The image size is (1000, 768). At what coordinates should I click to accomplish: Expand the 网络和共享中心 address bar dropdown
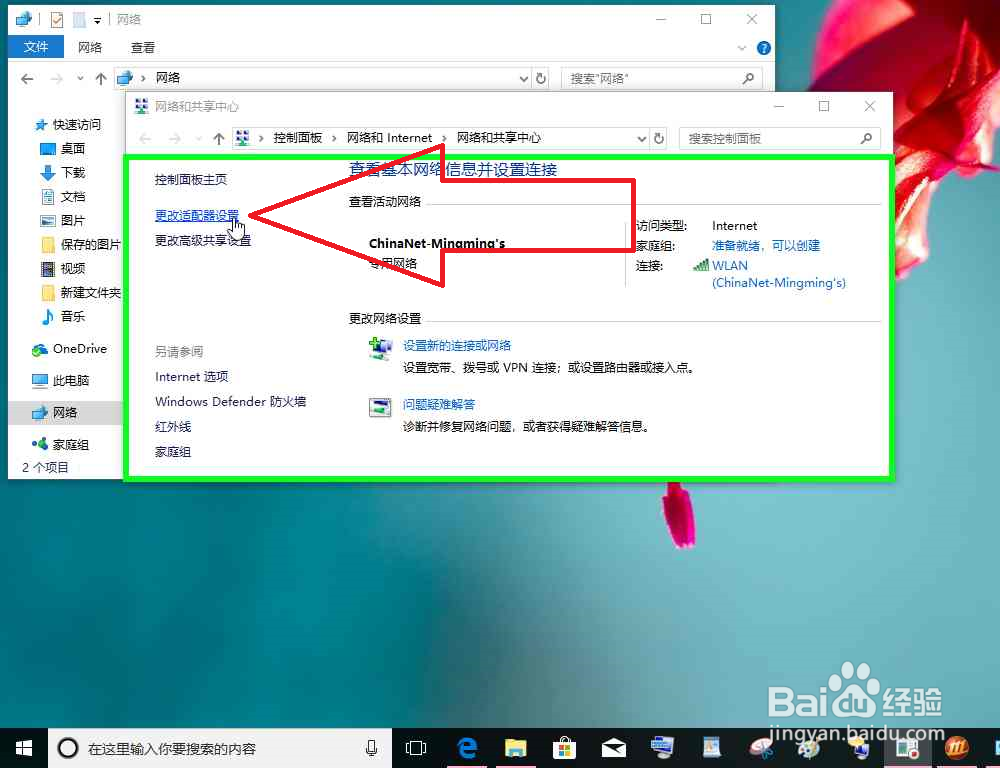point(643,138)
